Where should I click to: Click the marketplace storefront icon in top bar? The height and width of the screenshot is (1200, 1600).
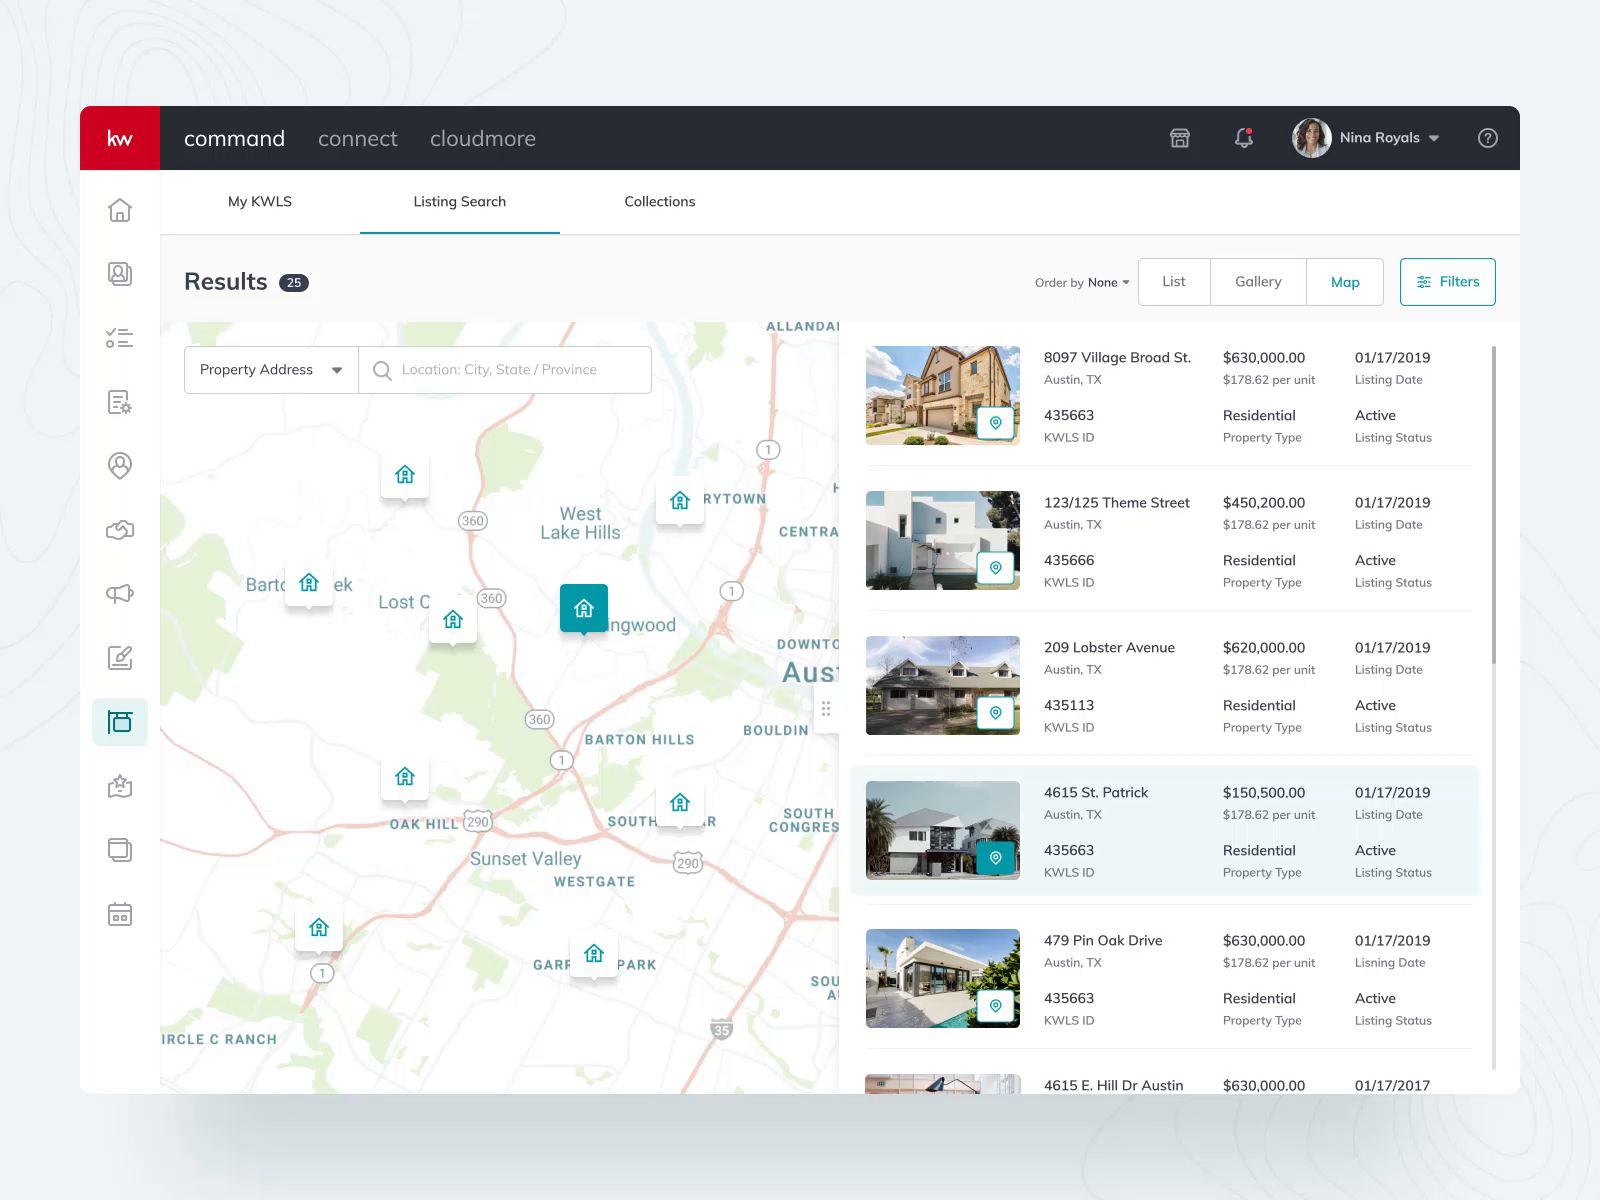(1179, 137)
